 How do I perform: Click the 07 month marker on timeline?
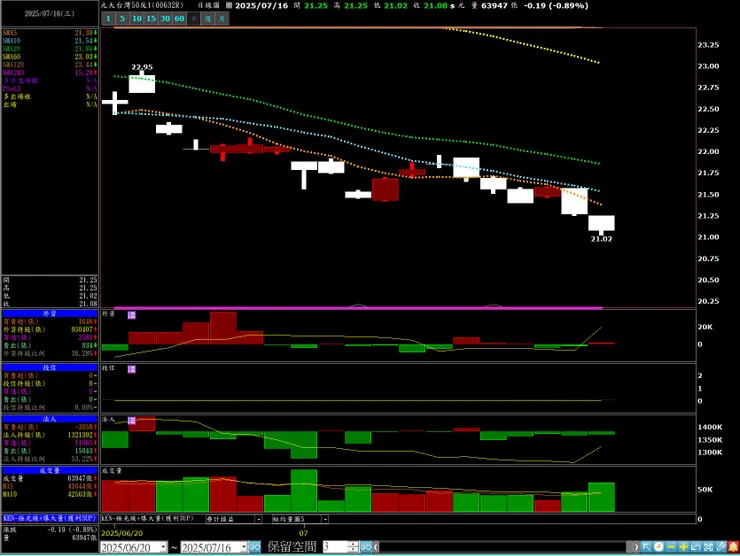point(303,533)
